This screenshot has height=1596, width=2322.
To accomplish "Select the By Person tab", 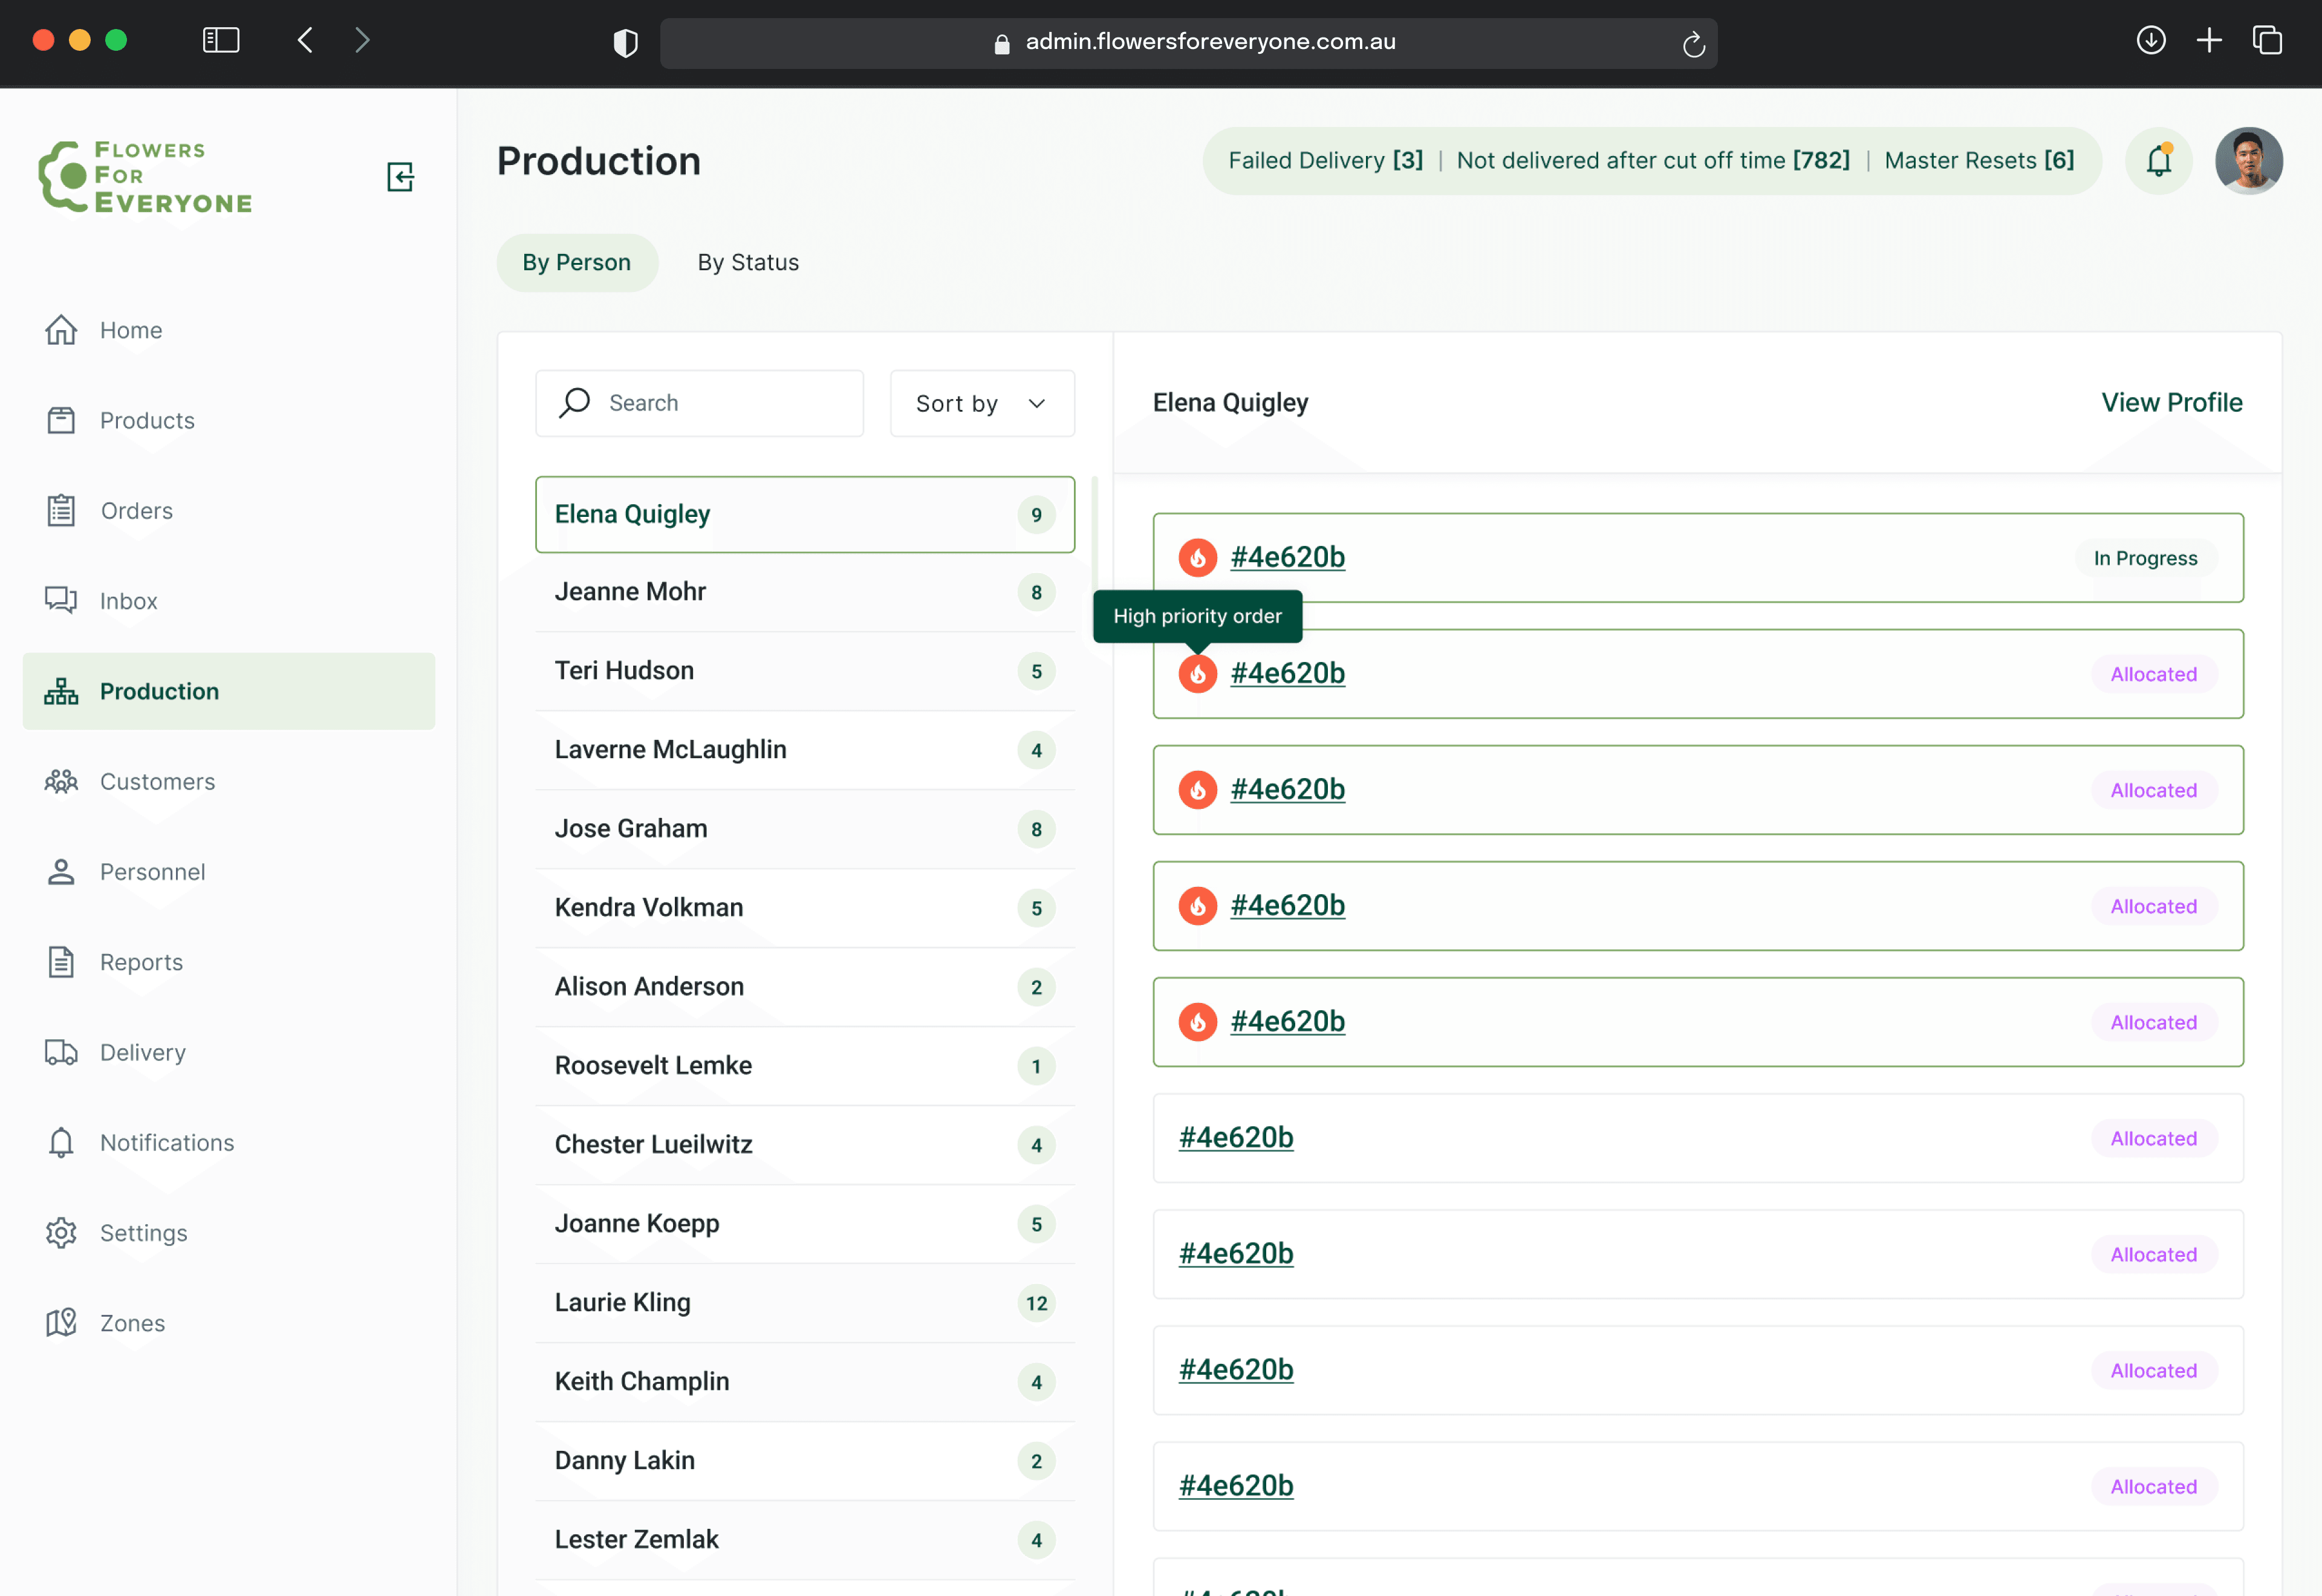I will [577, 262].
